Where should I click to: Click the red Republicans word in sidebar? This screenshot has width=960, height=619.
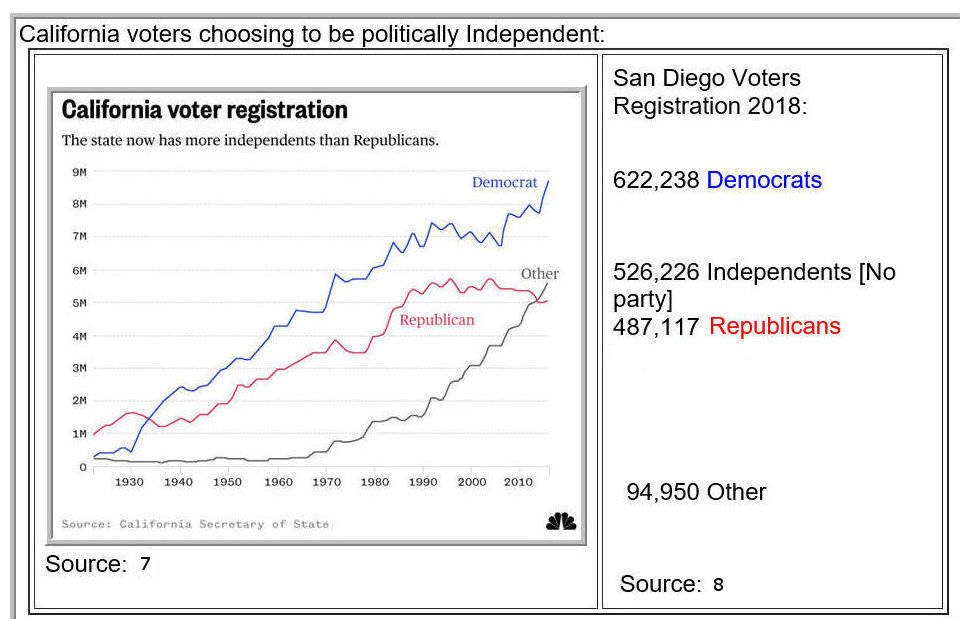[x=774, y=326]
